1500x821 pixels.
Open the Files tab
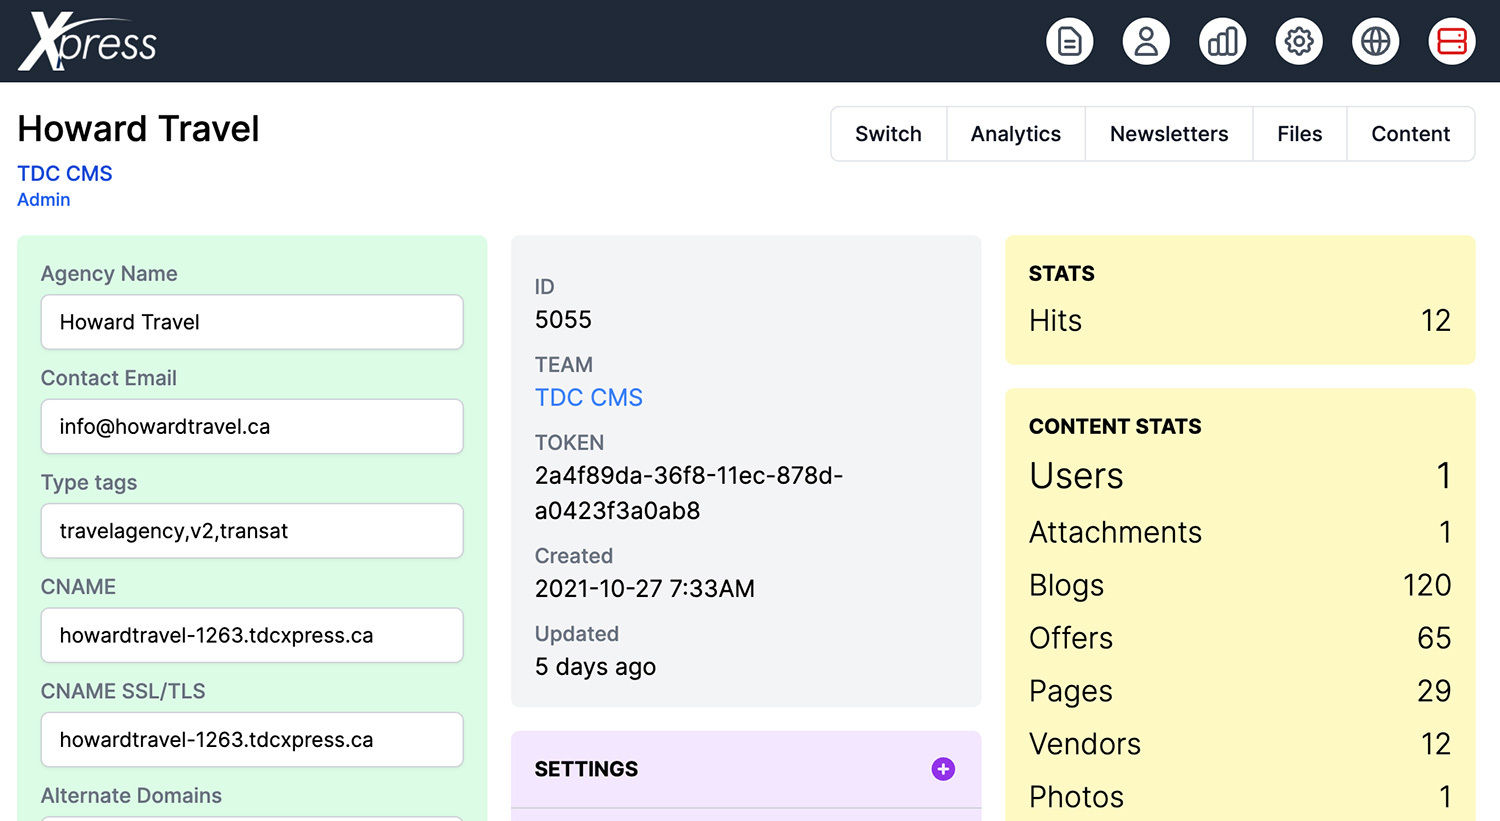tap(1299, 134)
